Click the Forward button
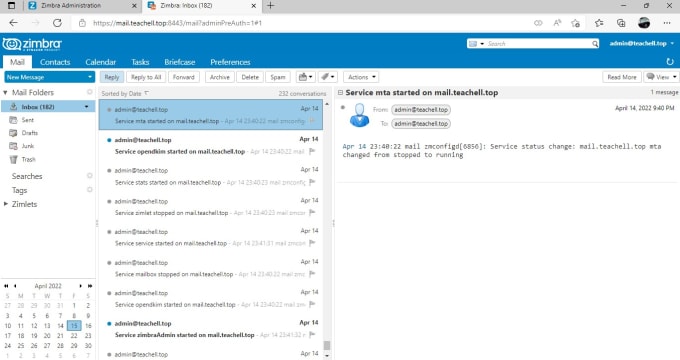680x360 pixels. pos(183,77)
